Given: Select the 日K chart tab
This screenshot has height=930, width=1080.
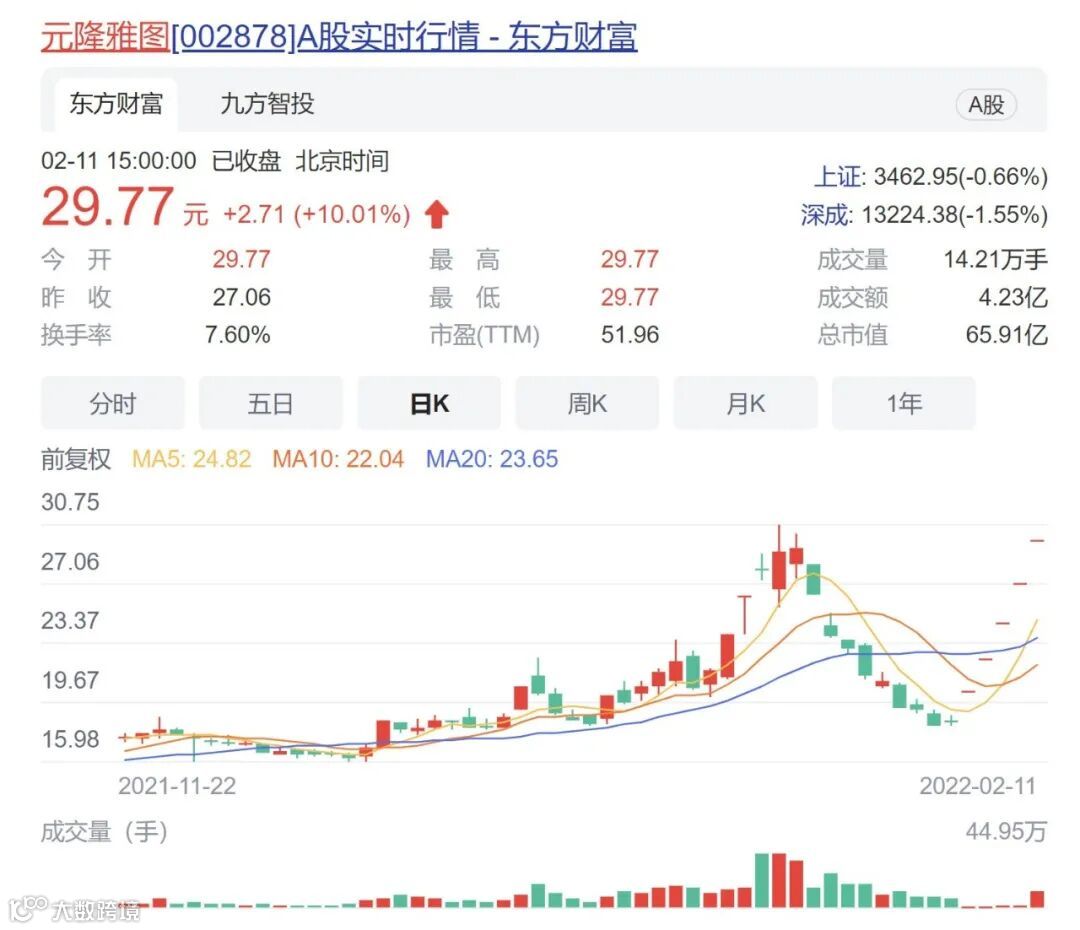Looking at the screenshot, I should click(x=429, y=403).
